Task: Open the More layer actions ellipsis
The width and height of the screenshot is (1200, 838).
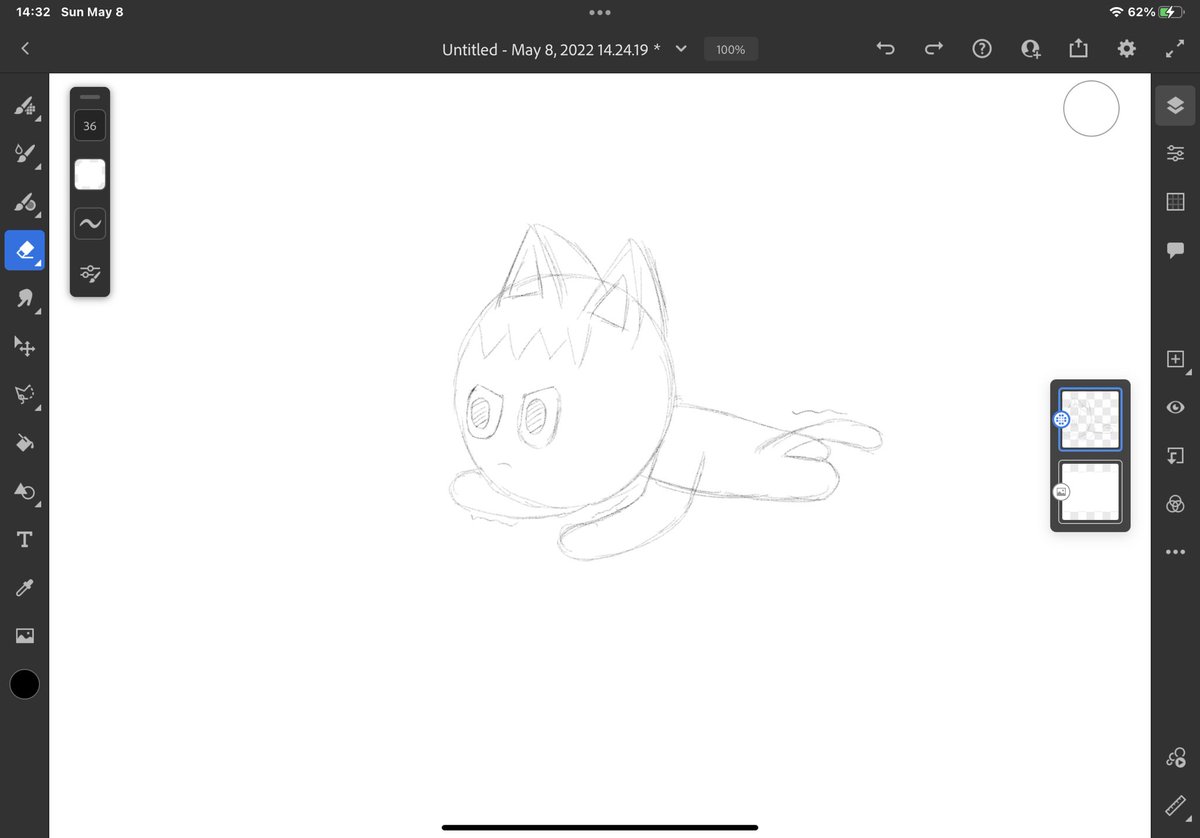Action: coord(1175,552)
